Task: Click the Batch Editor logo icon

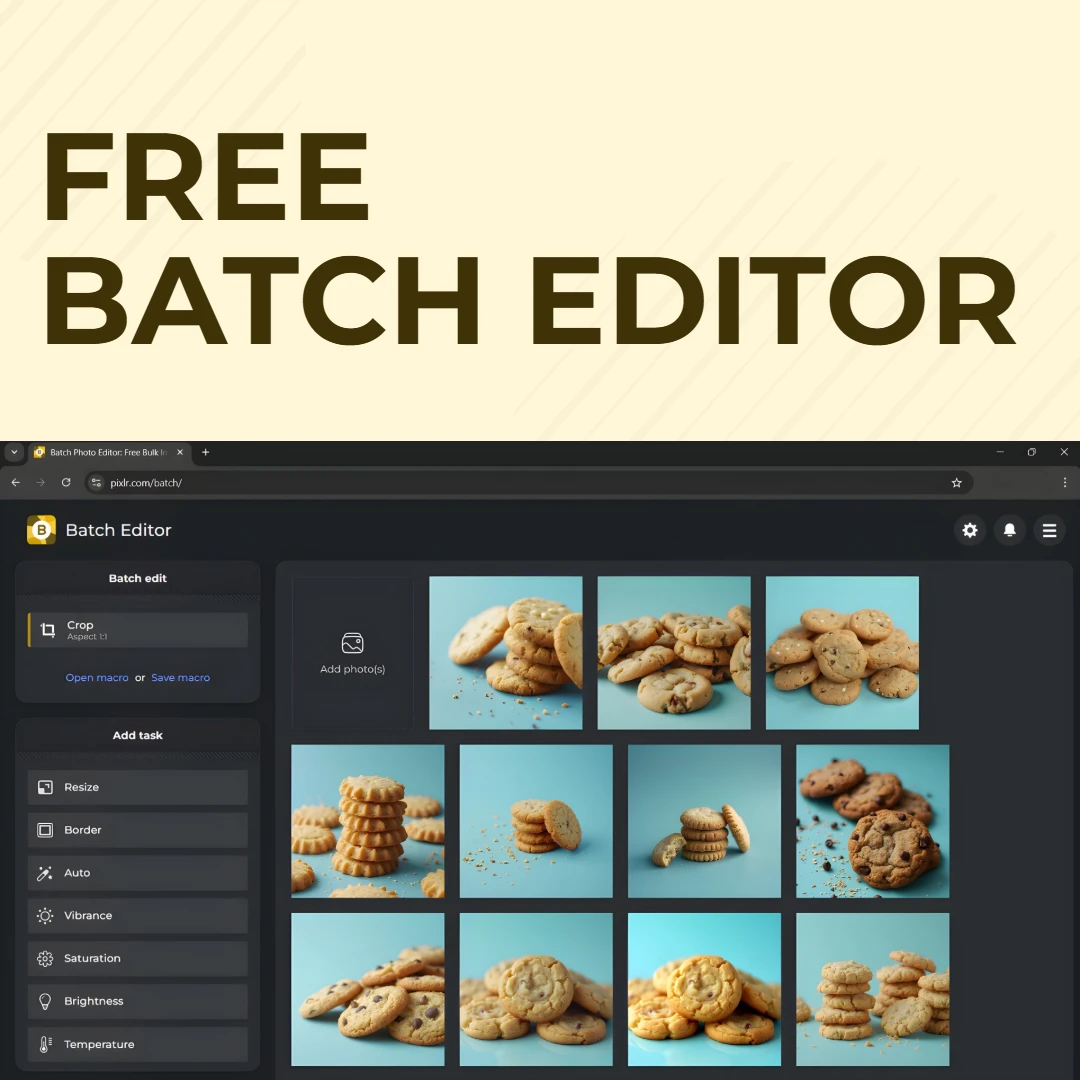Action: click(x=41, y=530)
